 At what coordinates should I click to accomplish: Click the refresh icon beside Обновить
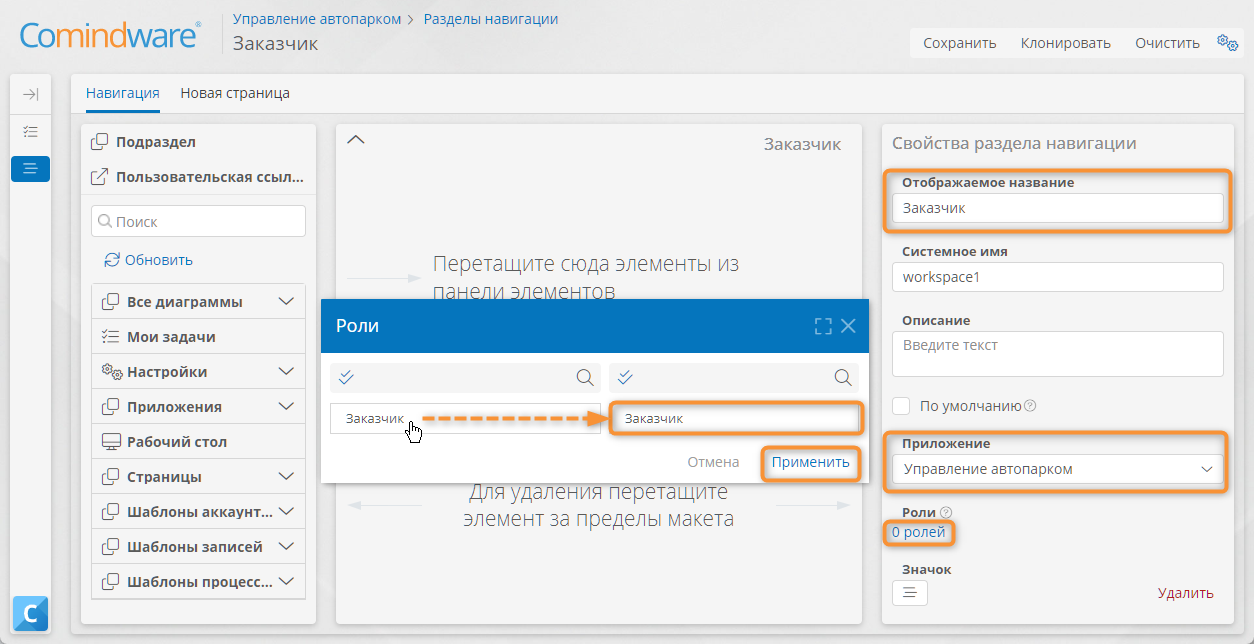point(112,260)
